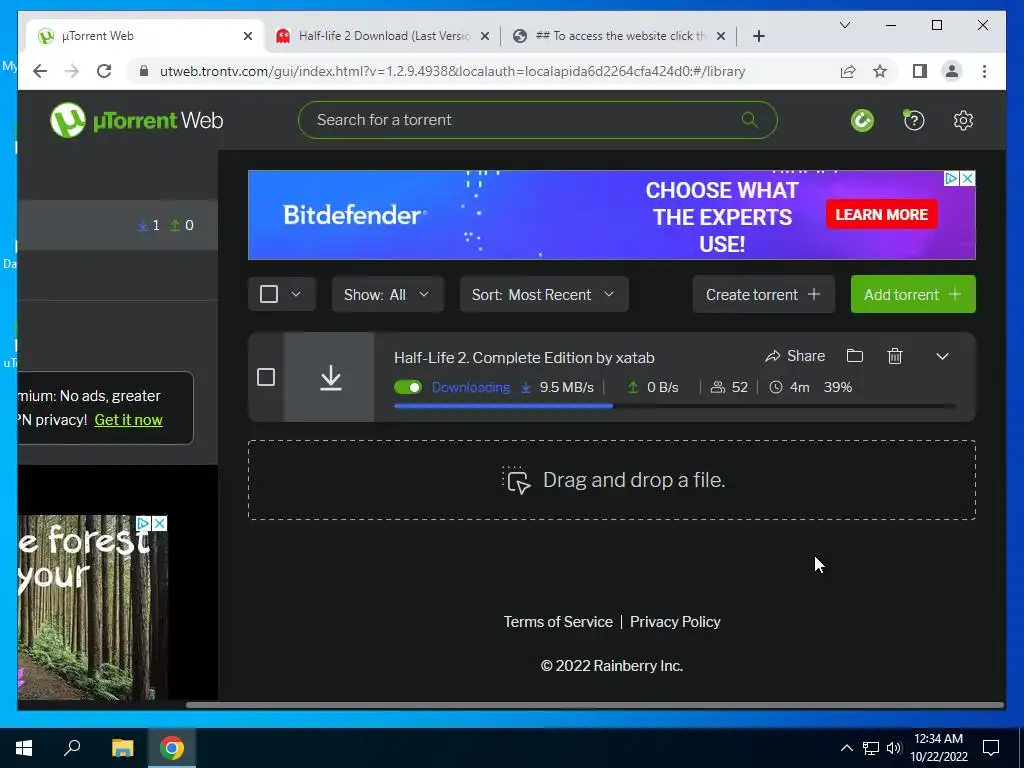Open the help question mark icon

pyautogui.click(x=913, y=120)
